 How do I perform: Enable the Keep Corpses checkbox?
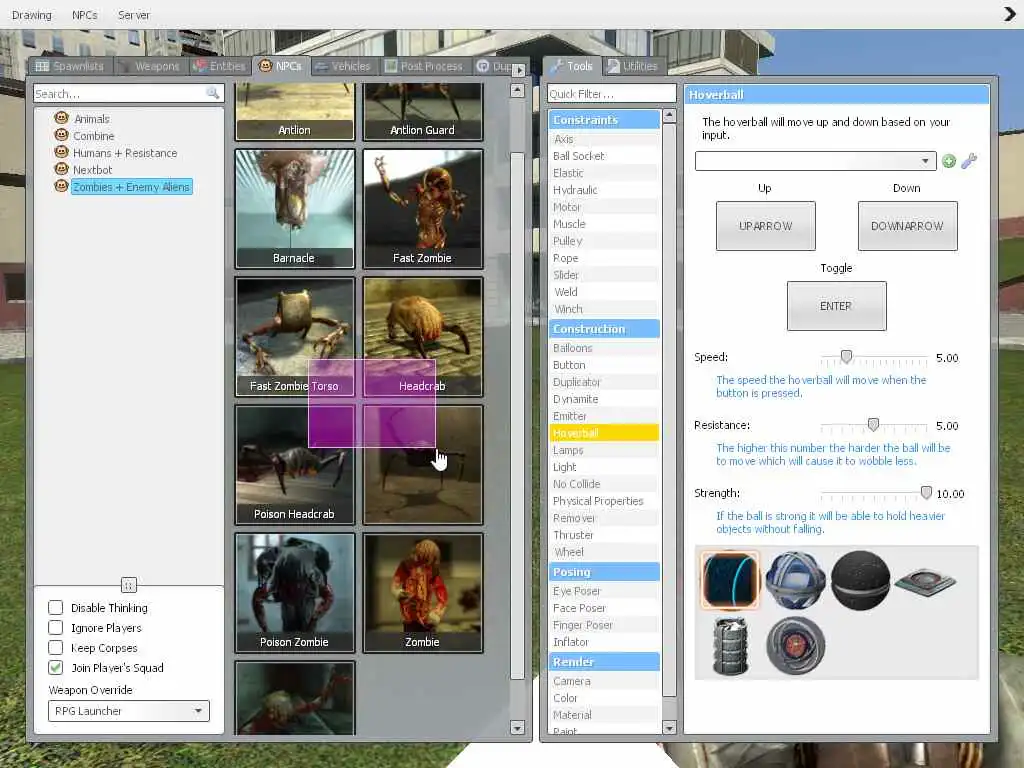click(56, 648)
